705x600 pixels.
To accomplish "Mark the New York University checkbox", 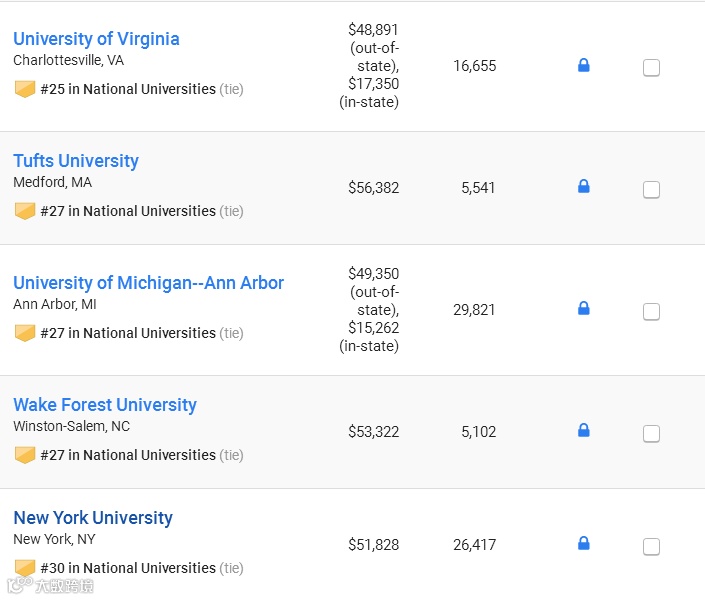I will pyautogui.click(x=651, y=547).
